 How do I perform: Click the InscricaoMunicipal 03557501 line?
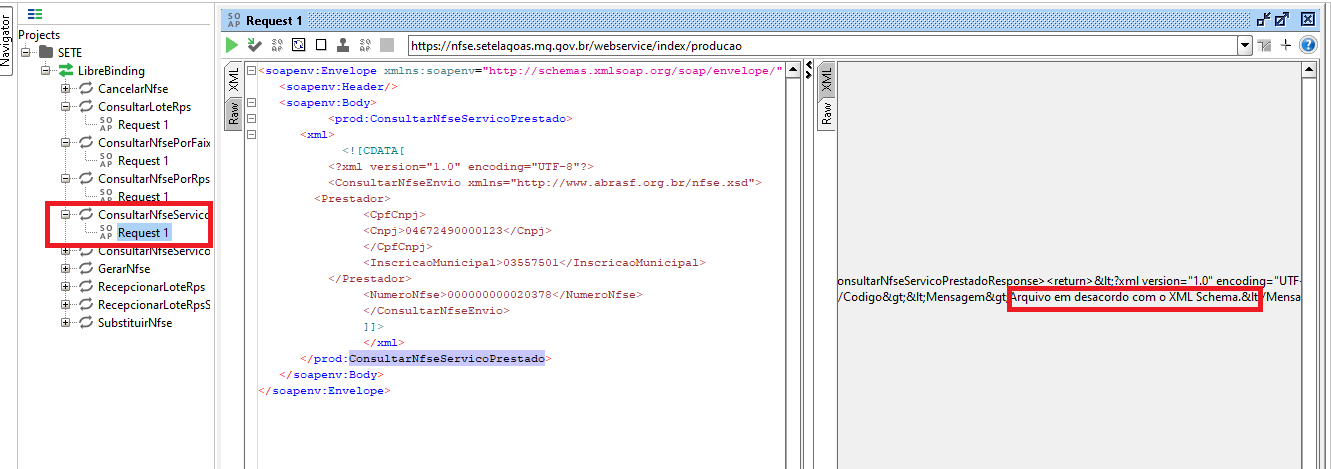coord(533,262)
